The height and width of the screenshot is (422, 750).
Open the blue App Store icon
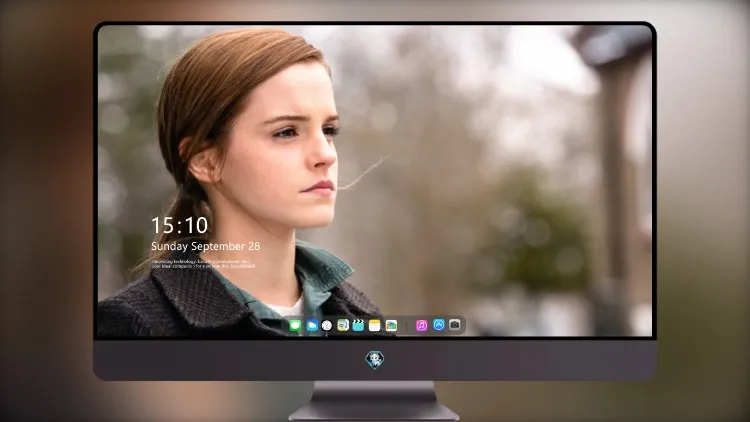coord(439,325)
